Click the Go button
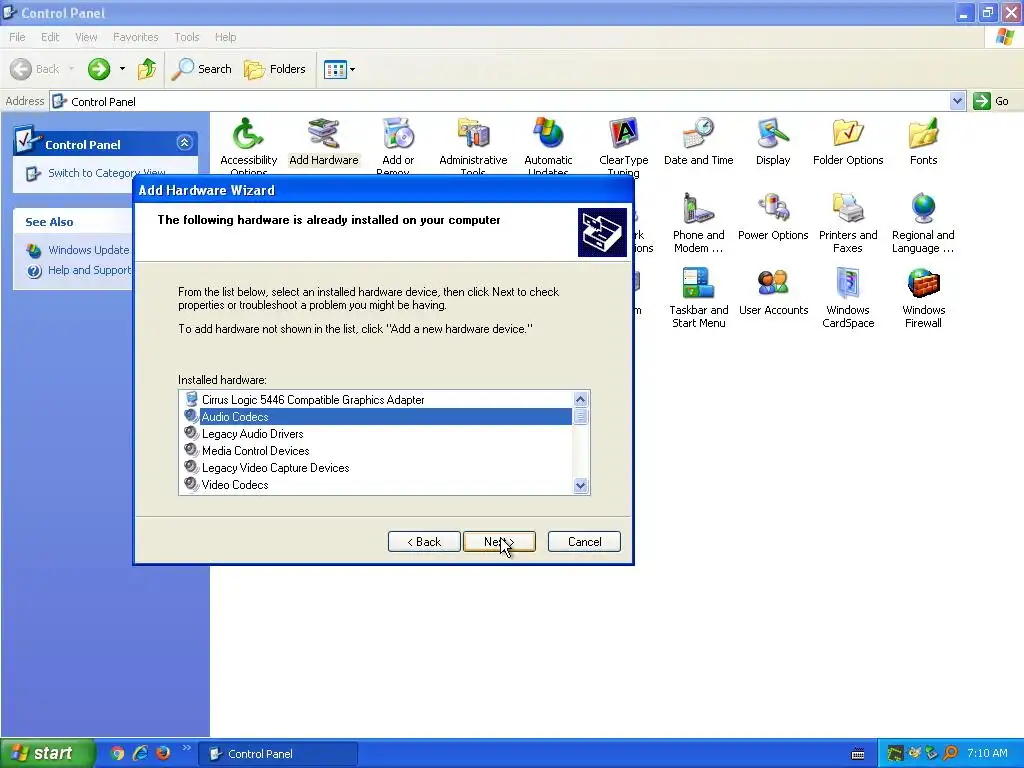The width and height of the screenshot is (1024, 768). pyautogui.click(x=991, y=101)
